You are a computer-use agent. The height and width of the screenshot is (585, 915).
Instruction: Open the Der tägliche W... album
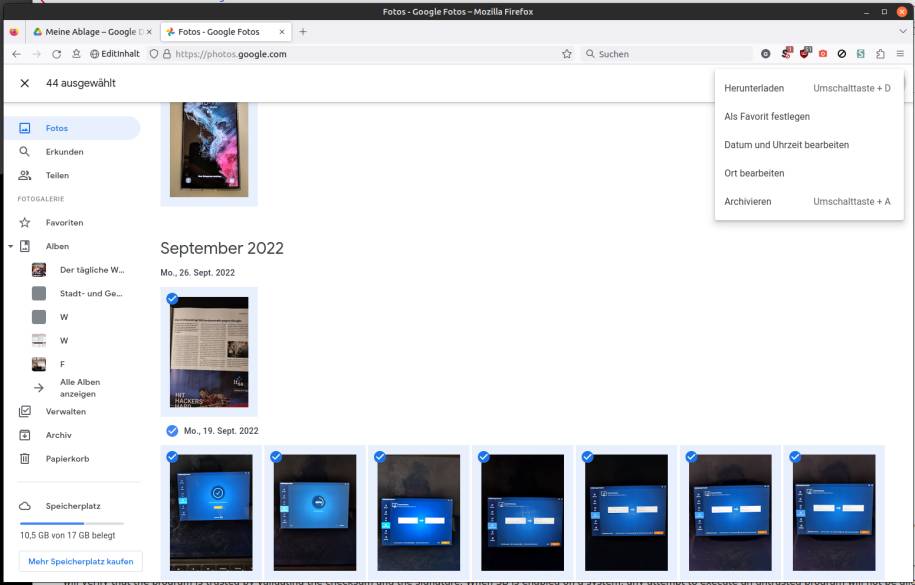[x=91, y=270]
